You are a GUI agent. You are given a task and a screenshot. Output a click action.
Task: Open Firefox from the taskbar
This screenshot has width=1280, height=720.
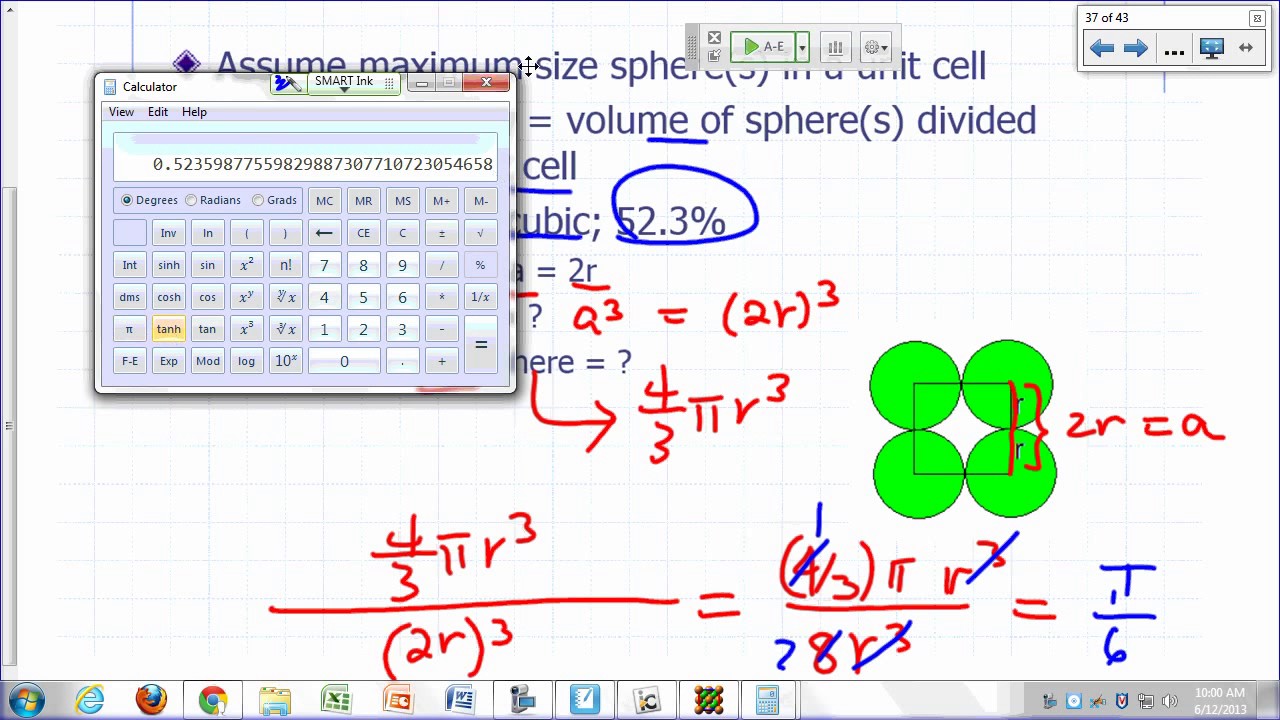152,700
